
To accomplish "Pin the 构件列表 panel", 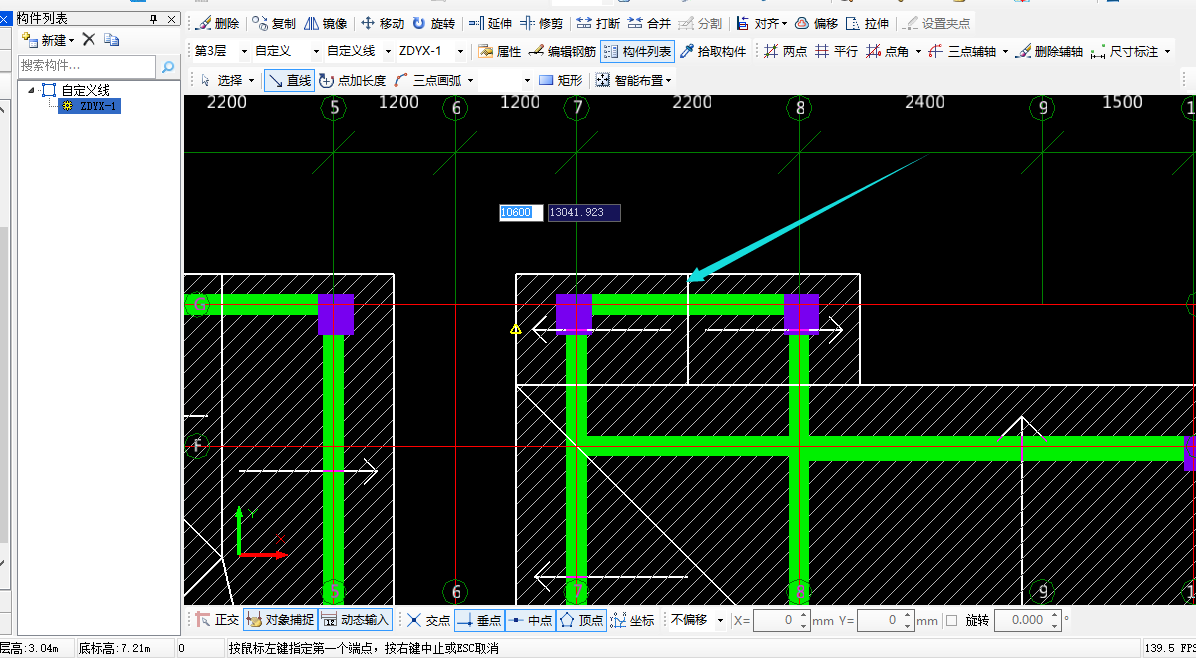I will pyautogui.click(x=153, y=18).
